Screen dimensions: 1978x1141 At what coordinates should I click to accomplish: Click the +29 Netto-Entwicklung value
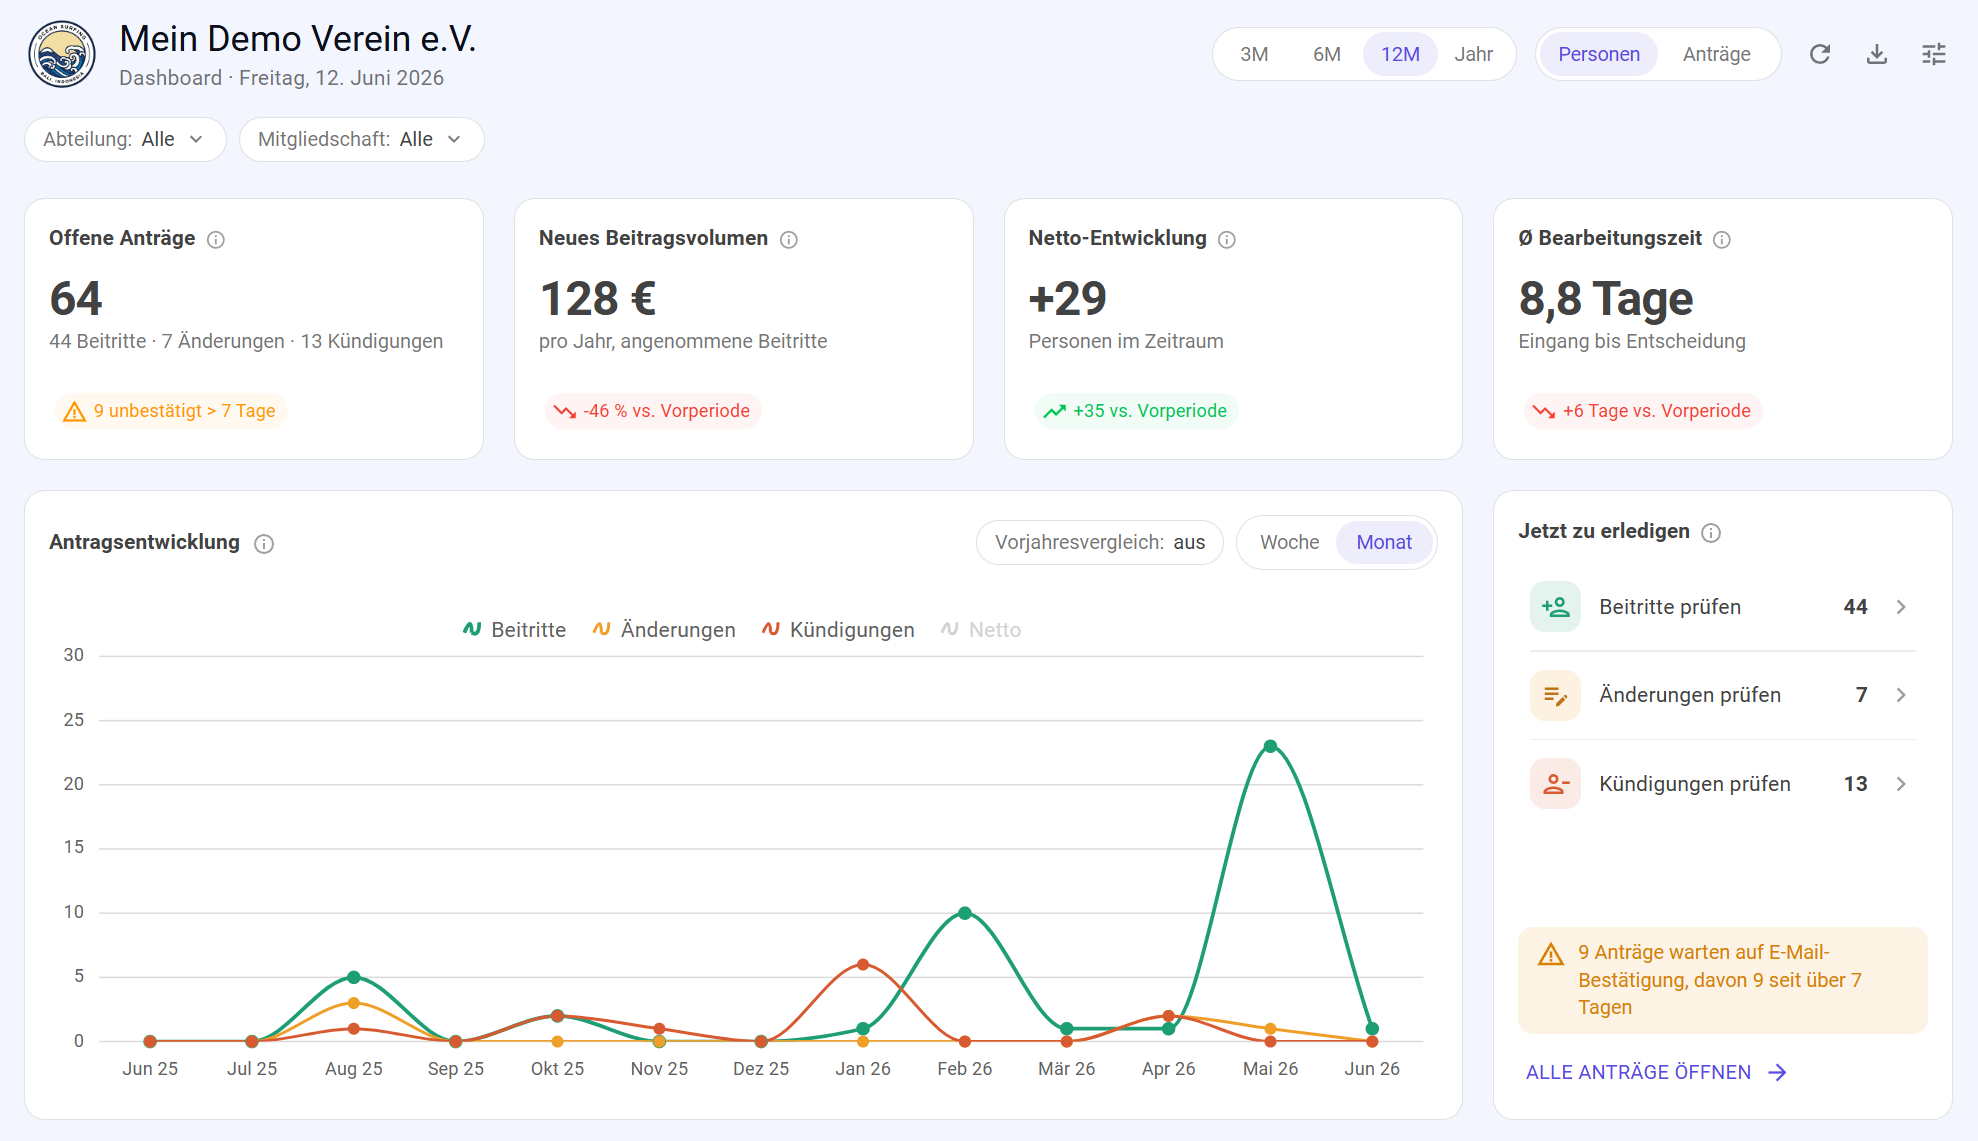1068,298
